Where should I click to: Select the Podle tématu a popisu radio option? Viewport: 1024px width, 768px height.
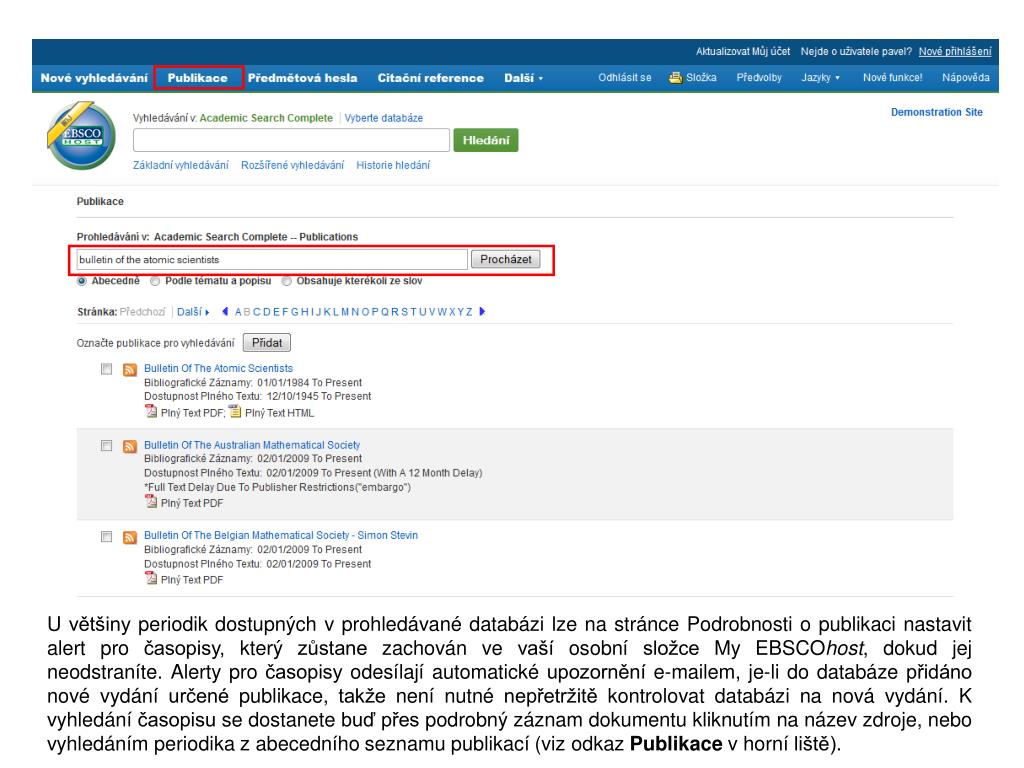[155, 281]
